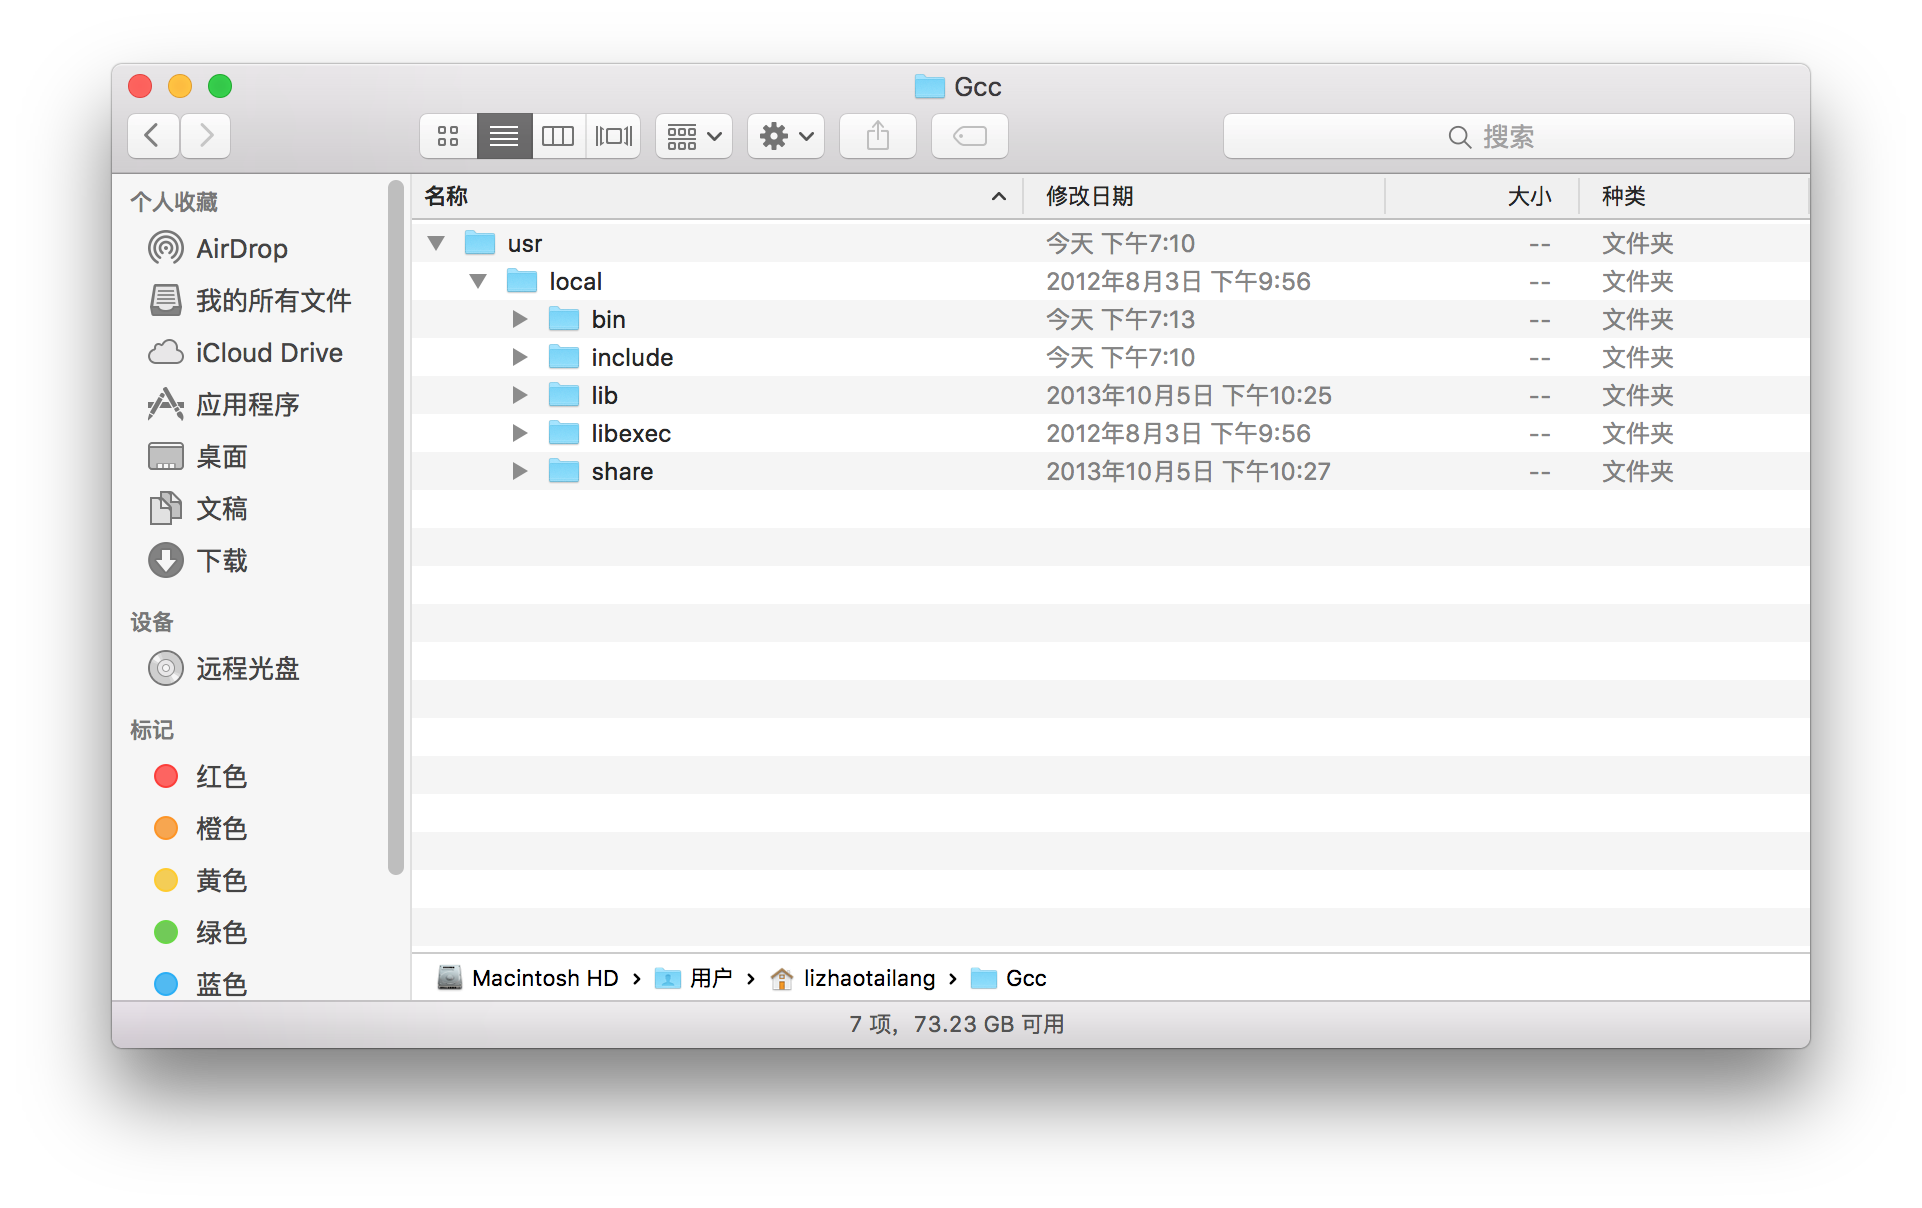Switch to icon view
The width and height of the screenshot is (1922, 1208).
(x=448, y=136)
